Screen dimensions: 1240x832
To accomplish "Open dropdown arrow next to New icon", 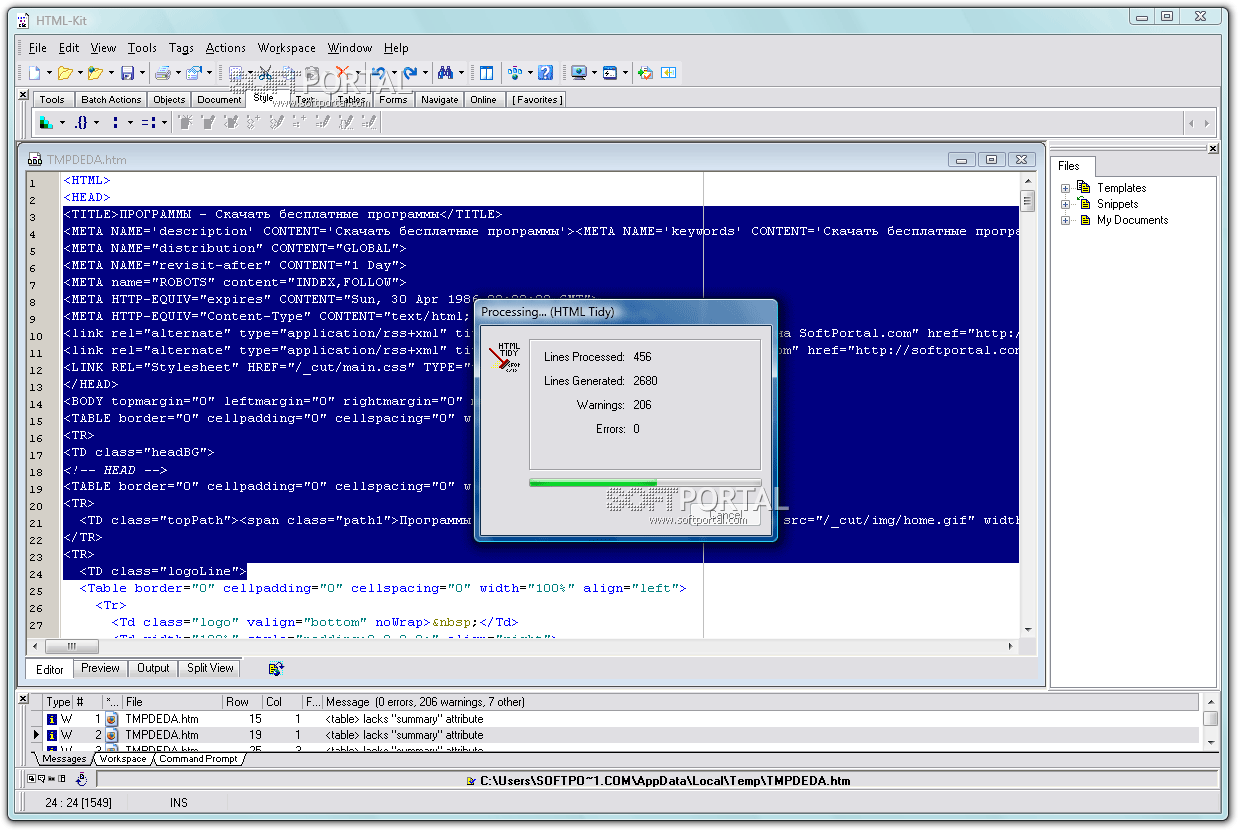I will tap(49, 73).
